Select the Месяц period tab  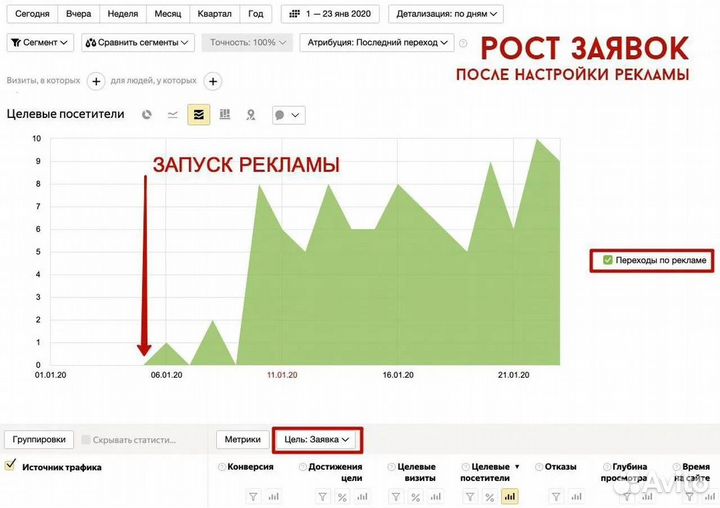point(168,14)
